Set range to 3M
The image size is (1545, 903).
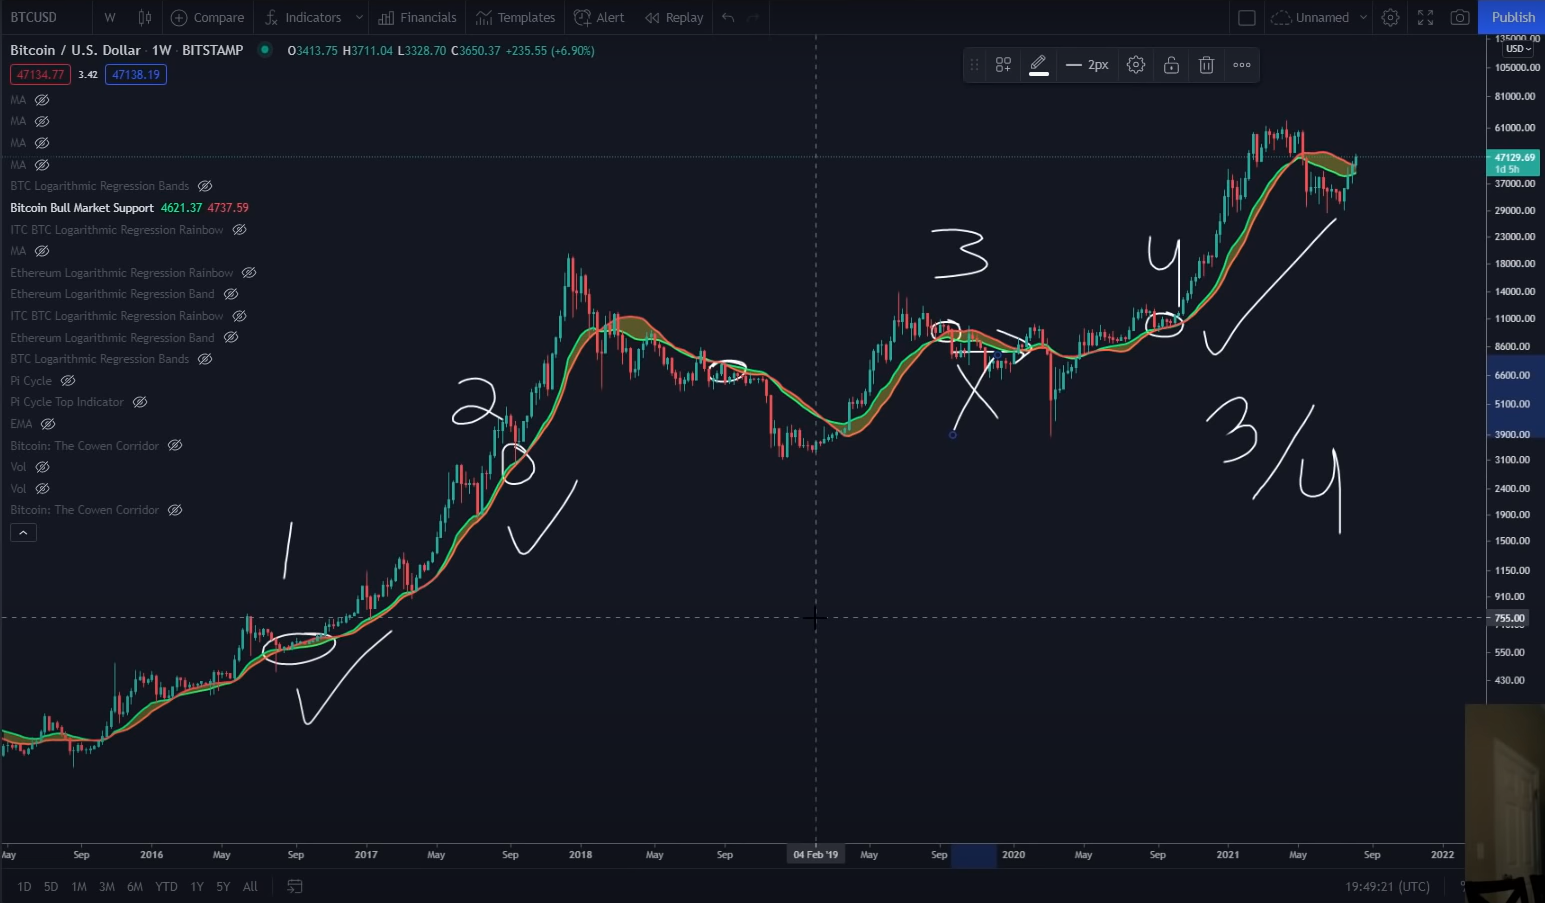coord(107,886)
